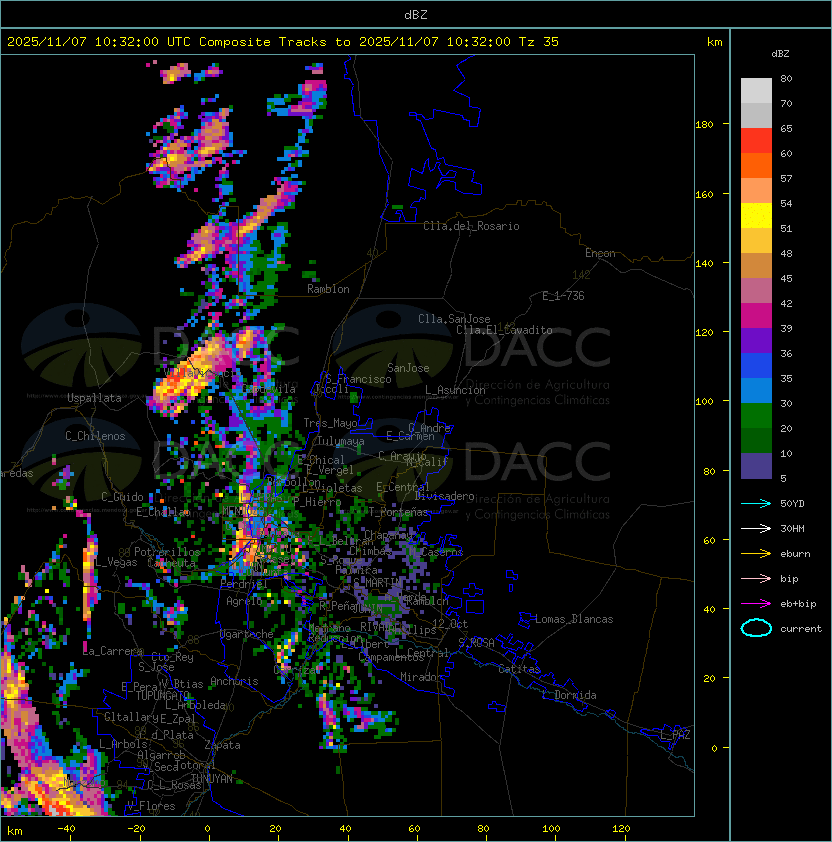The height and width of the screenshot is (842, 832).
Task: Click the eb+bip legend label
Action: click(x=798, y=604)
